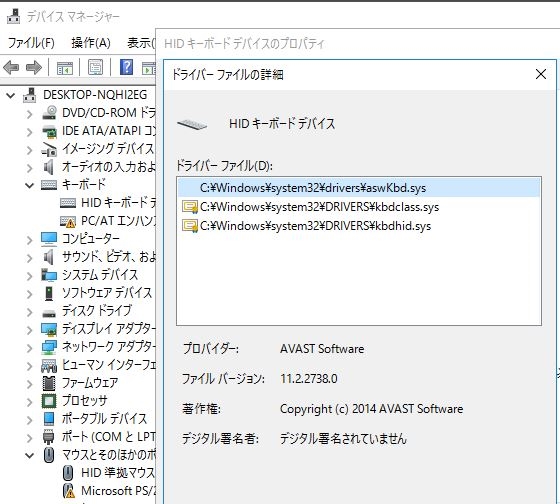The width and height of the screenshot is (560, 504).
Task: Open the 表示 menu
Action: [141, 43]
